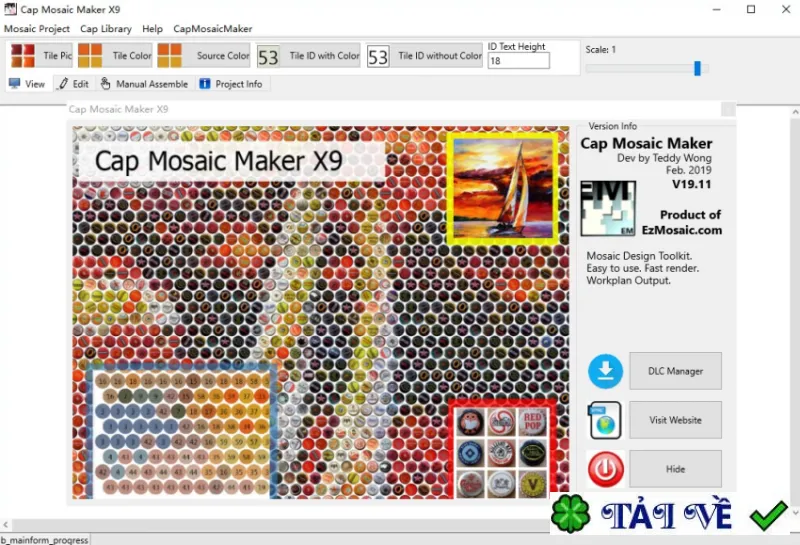The width and height of the screenshot is (800, 545).
Task: Open the Mosaic Project menu
Action: [x=37, y=29]
